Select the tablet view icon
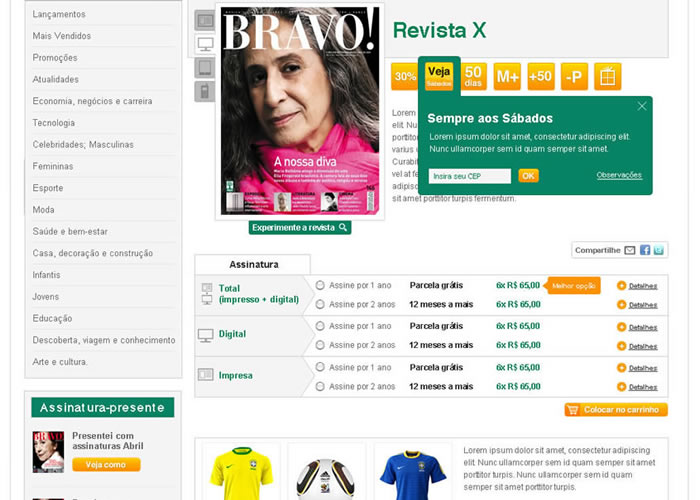700x500 pixels. [x=205, y=68]
